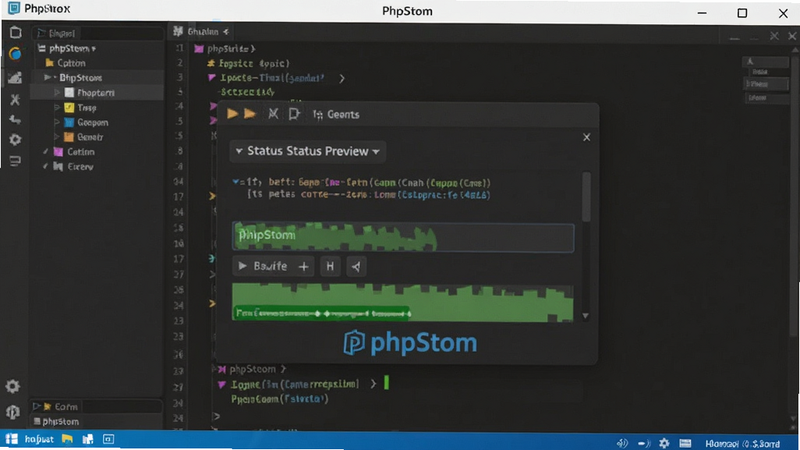Viewport: 800px width, 450px height.
Task: Select the crossed tools icon in left sidebar
Action: 15,99
